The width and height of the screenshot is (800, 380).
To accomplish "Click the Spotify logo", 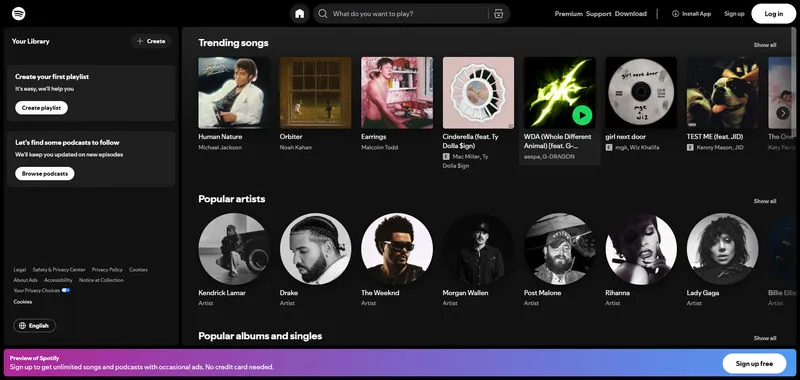I will [x=19, y=13].
